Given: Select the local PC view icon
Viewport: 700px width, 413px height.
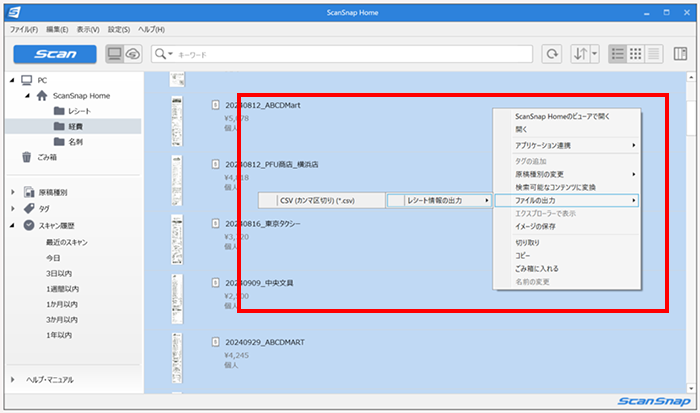Looking at the screenshot, I should [115, 54].
